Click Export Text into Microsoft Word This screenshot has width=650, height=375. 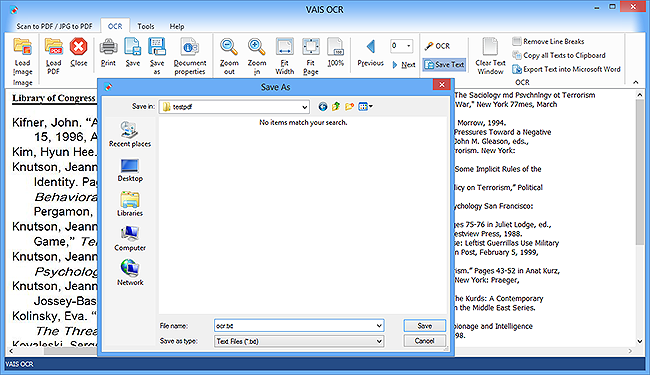point(566,69)
